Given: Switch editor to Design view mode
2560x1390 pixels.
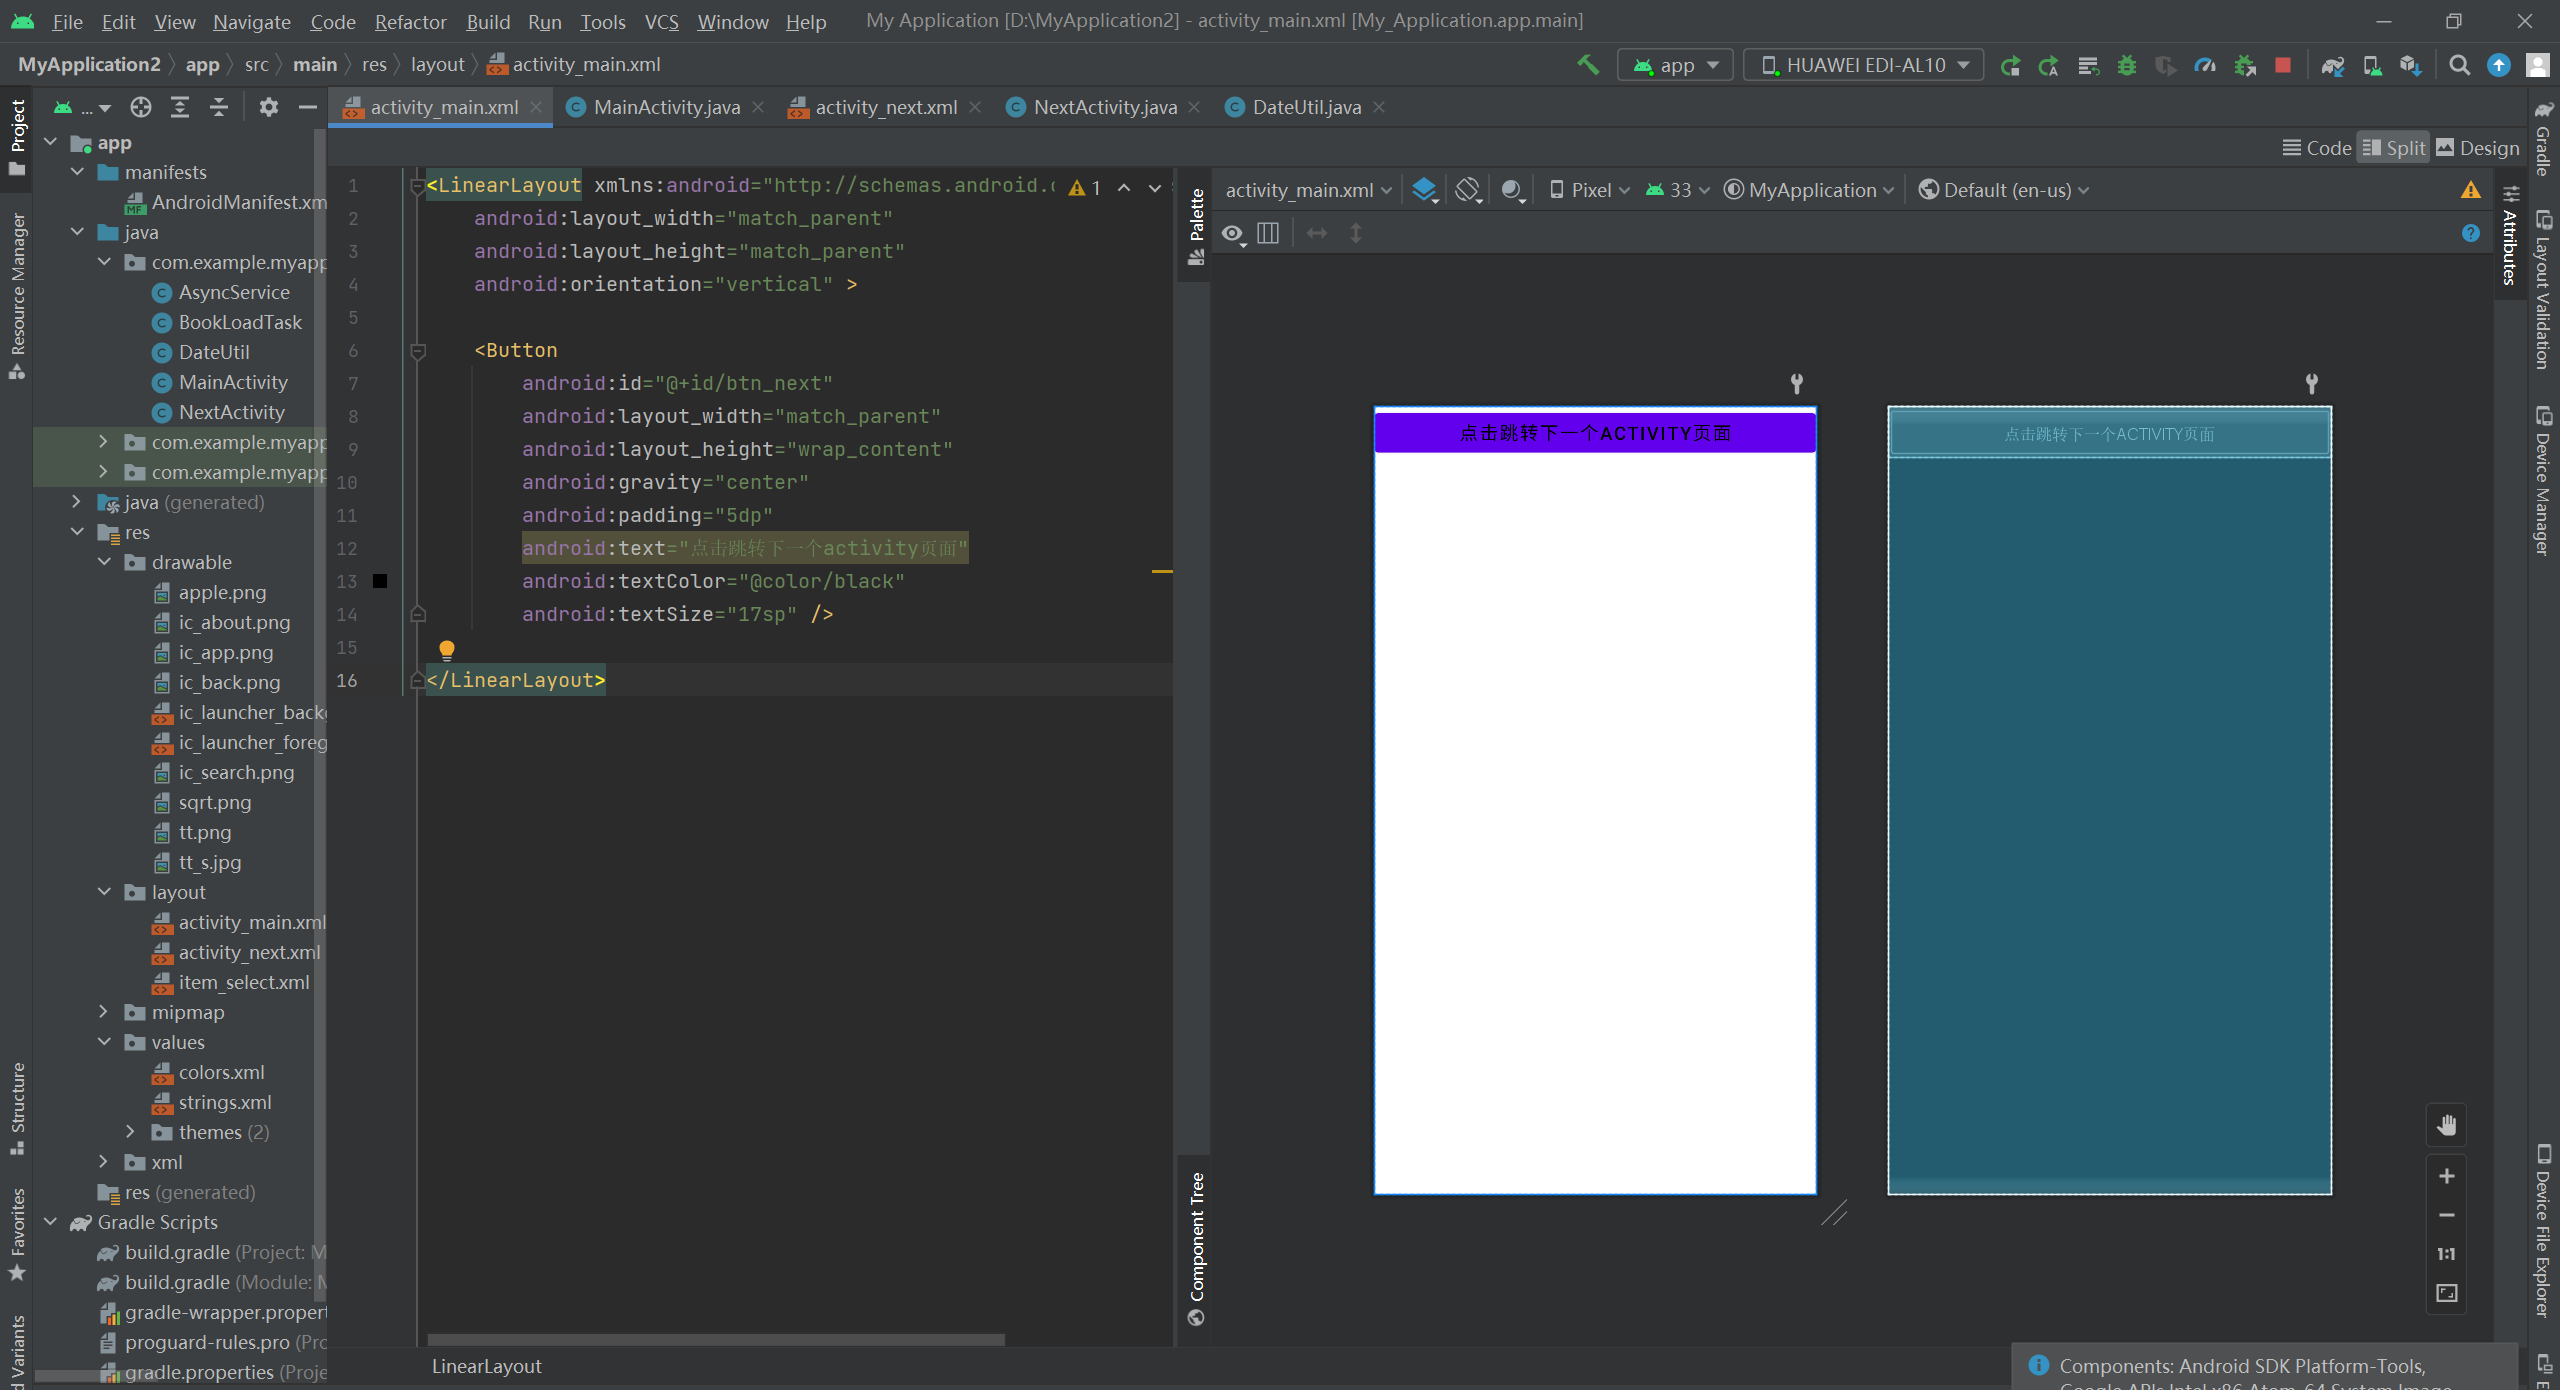Looking at the screenshot, I should pos(2477,148).
